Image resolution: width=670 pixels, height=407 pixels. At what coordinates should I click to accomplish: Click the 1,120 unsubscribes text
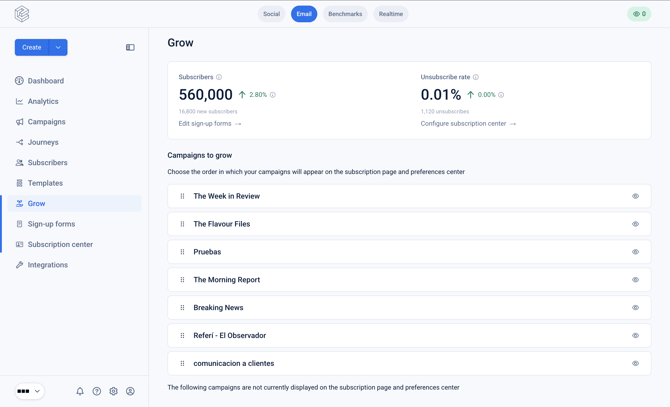tap(445, 111)
